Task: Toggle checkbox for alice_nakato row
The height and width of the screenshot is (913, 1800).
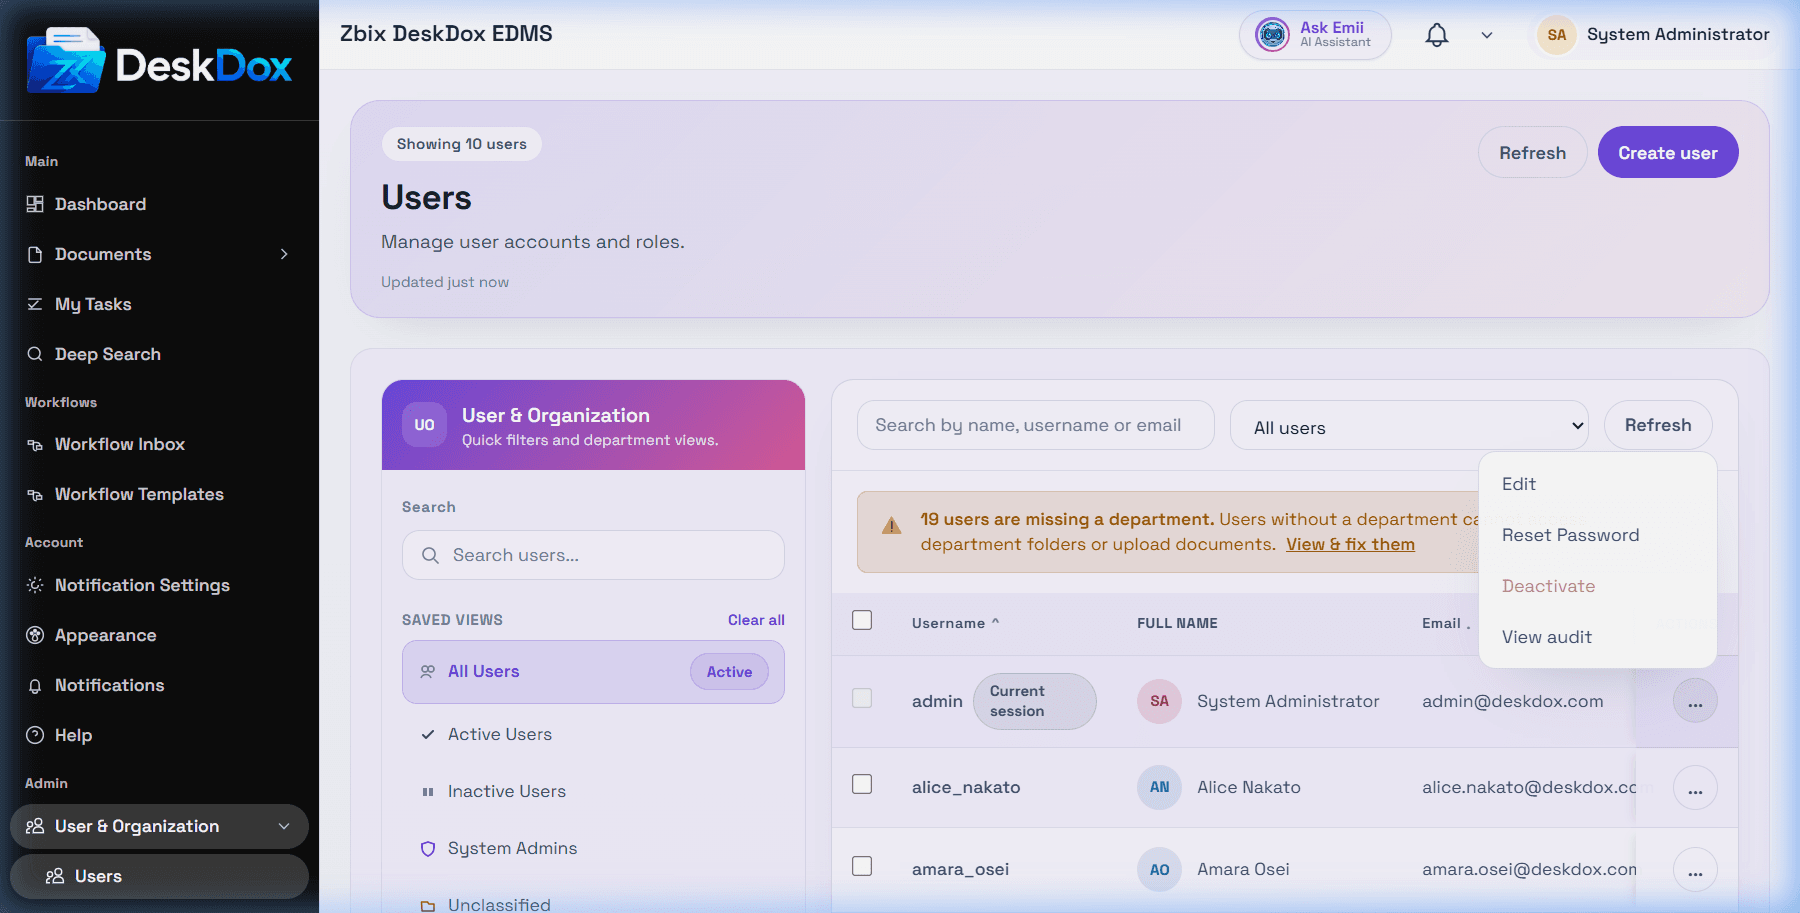Action: 862,784
